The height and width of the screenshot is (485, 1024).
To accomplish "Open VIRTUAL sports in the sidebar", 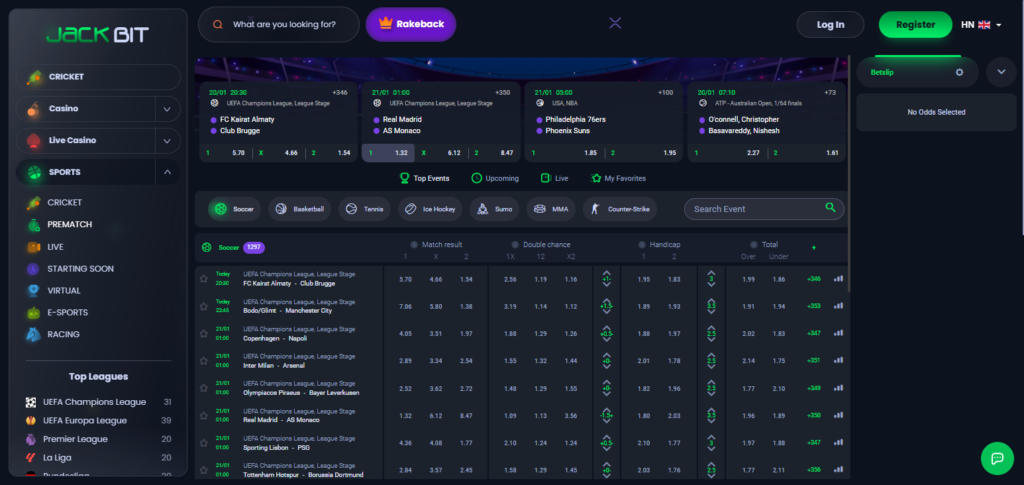I will (64, 290).
